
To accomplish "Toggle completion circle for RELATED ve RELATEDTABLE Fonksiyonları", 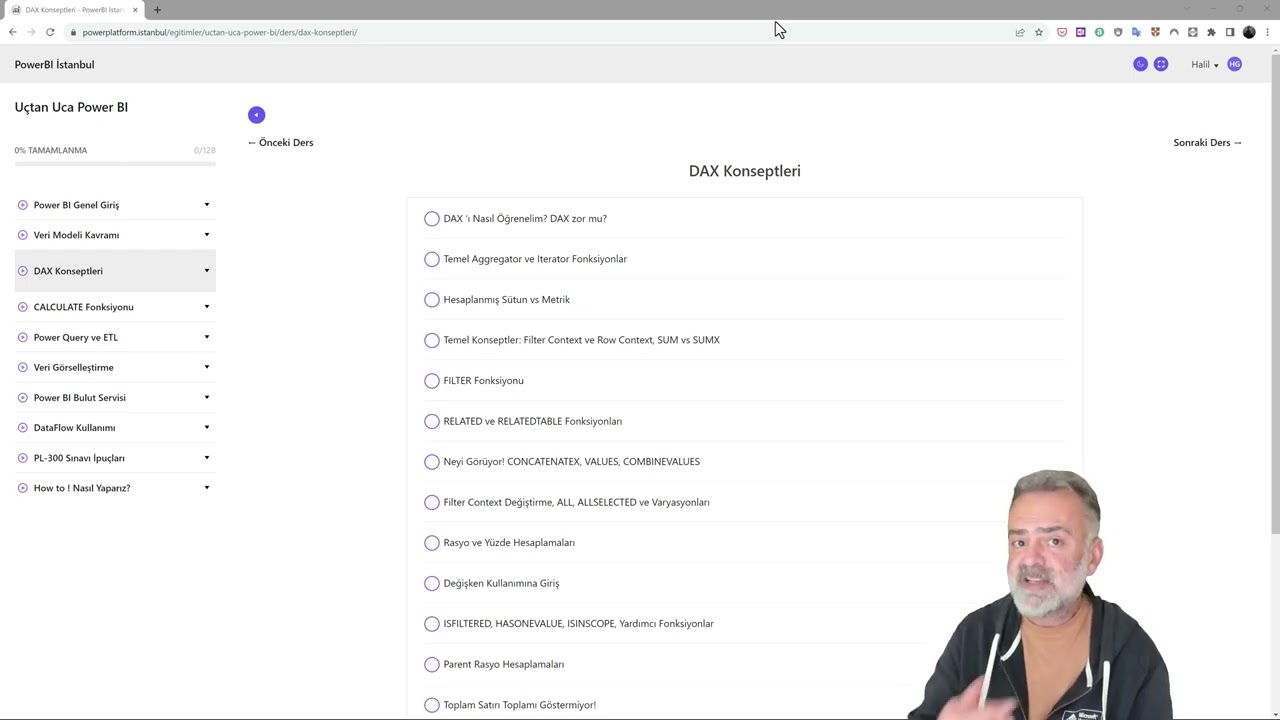I will (432, 421).
